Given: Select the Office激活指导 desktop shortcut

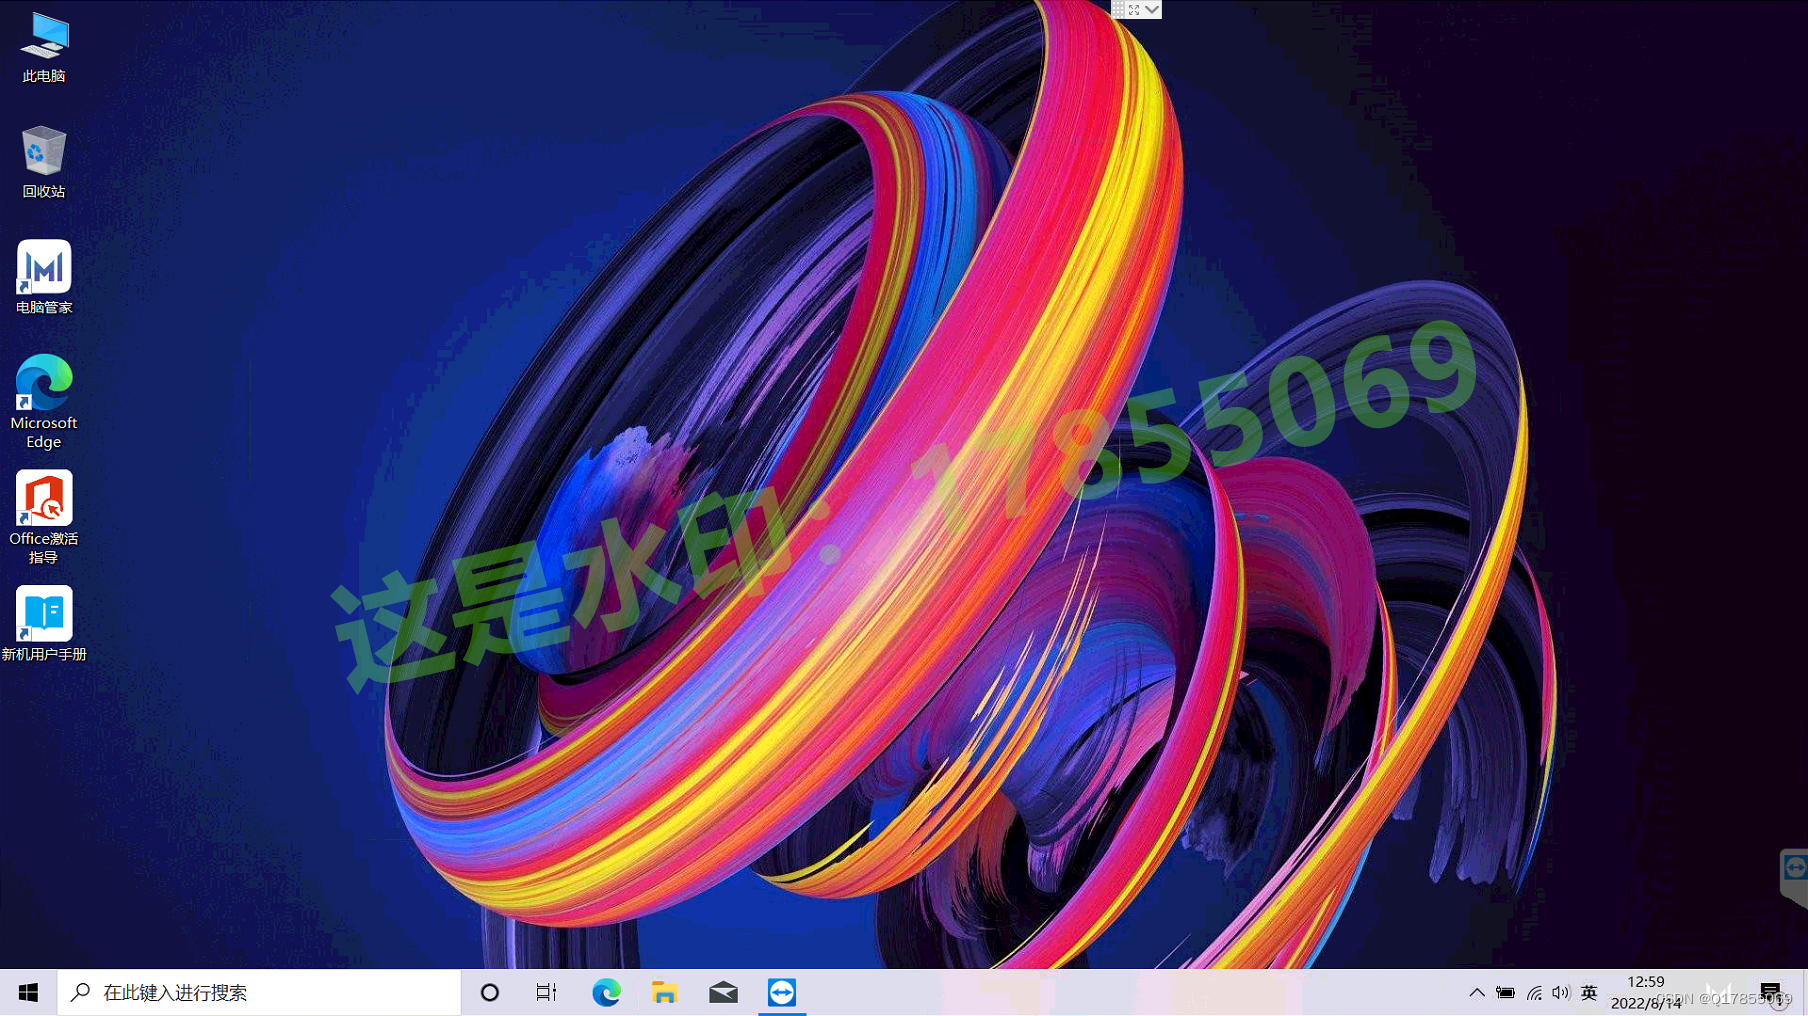Looking at the screenshot, I should [x=44, y=517].
